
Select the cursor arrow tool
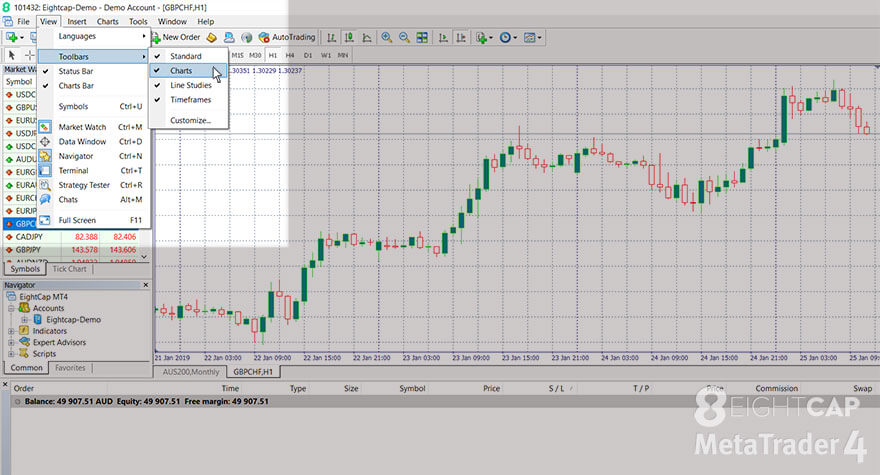[11, 55]
